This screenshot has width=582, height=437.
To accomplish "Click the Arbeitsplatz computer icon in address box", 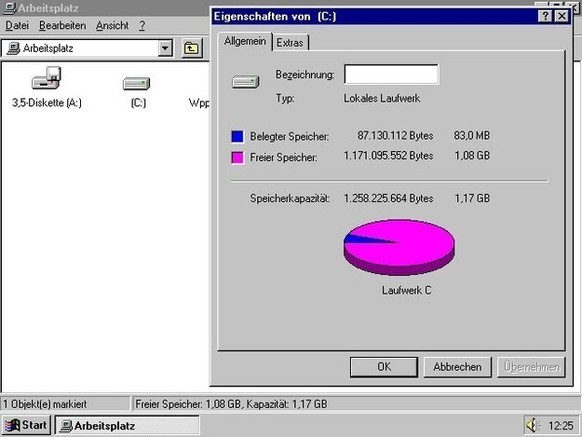I will click(13, 48).
